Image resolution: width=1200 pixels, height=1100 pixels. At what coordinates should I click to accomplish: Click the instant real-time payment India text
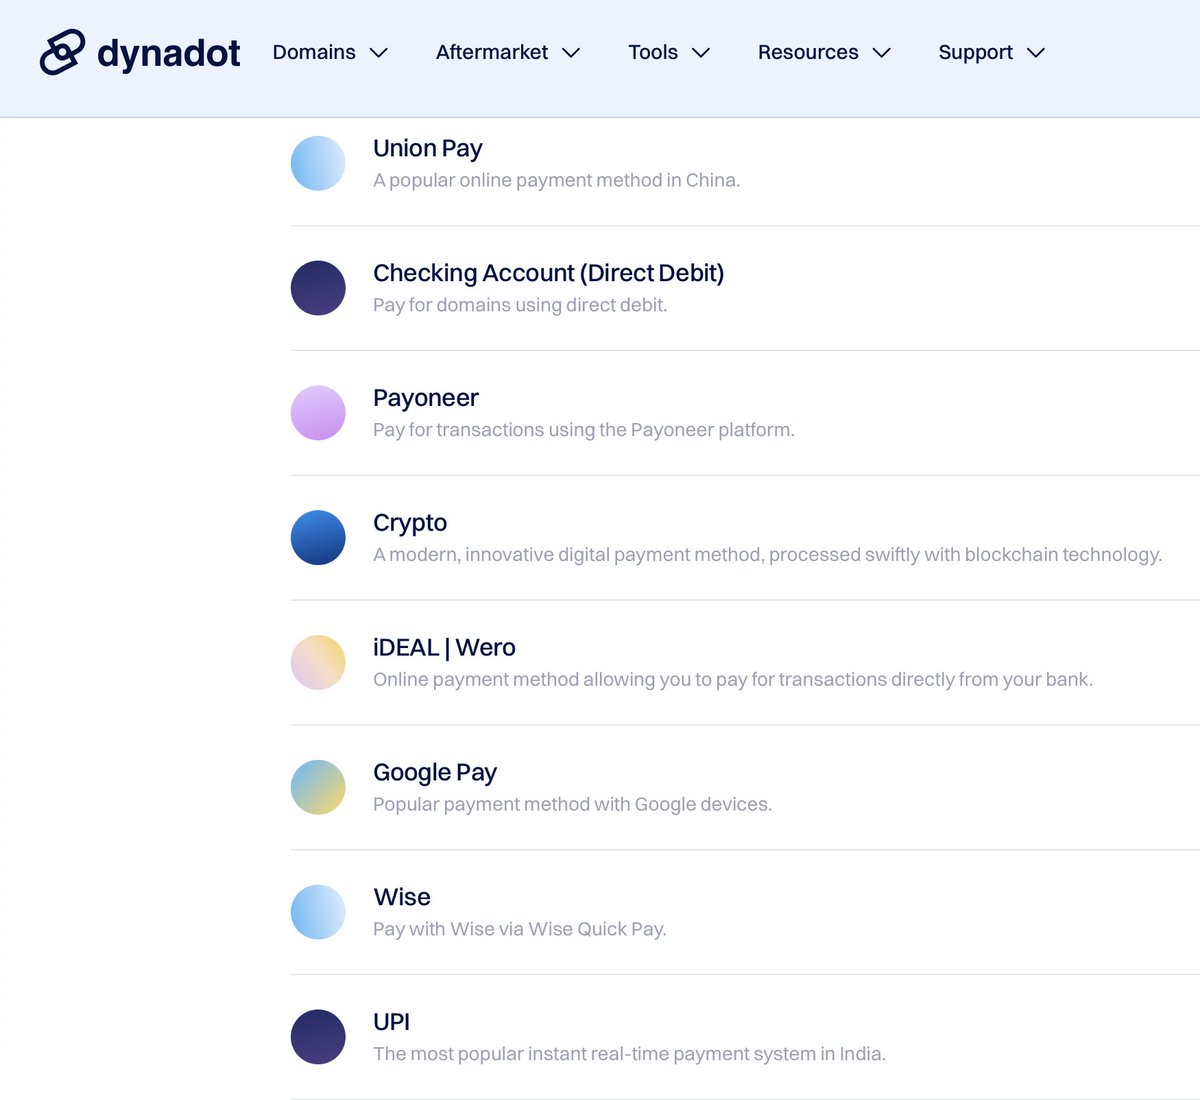pos(630,1054)
